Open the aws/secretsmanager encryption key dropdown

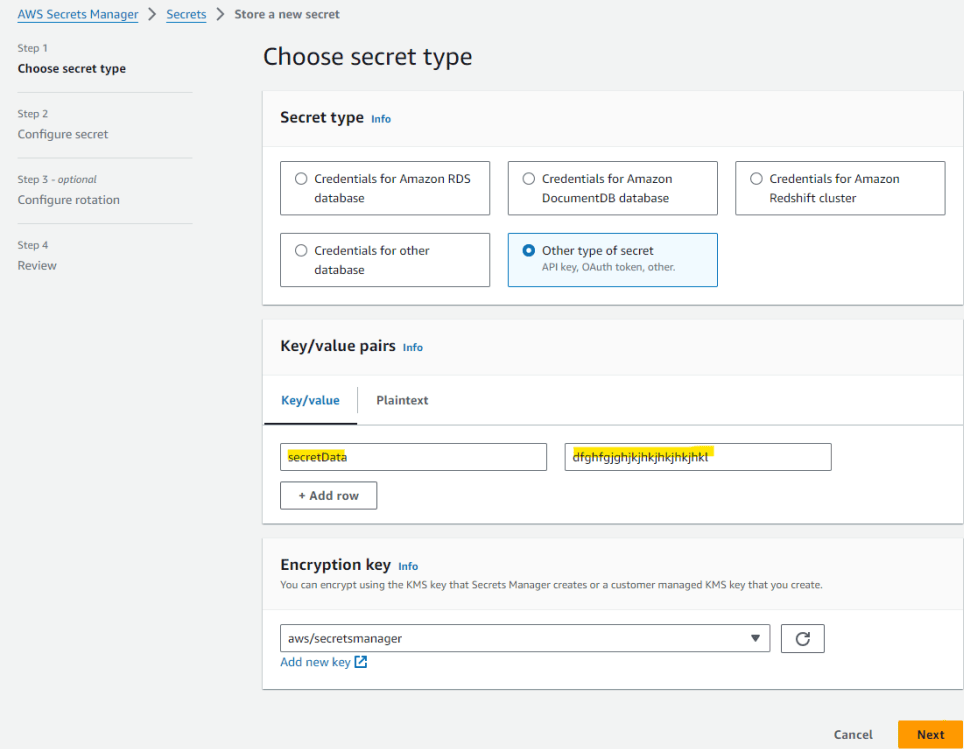[x=525, y=638]
